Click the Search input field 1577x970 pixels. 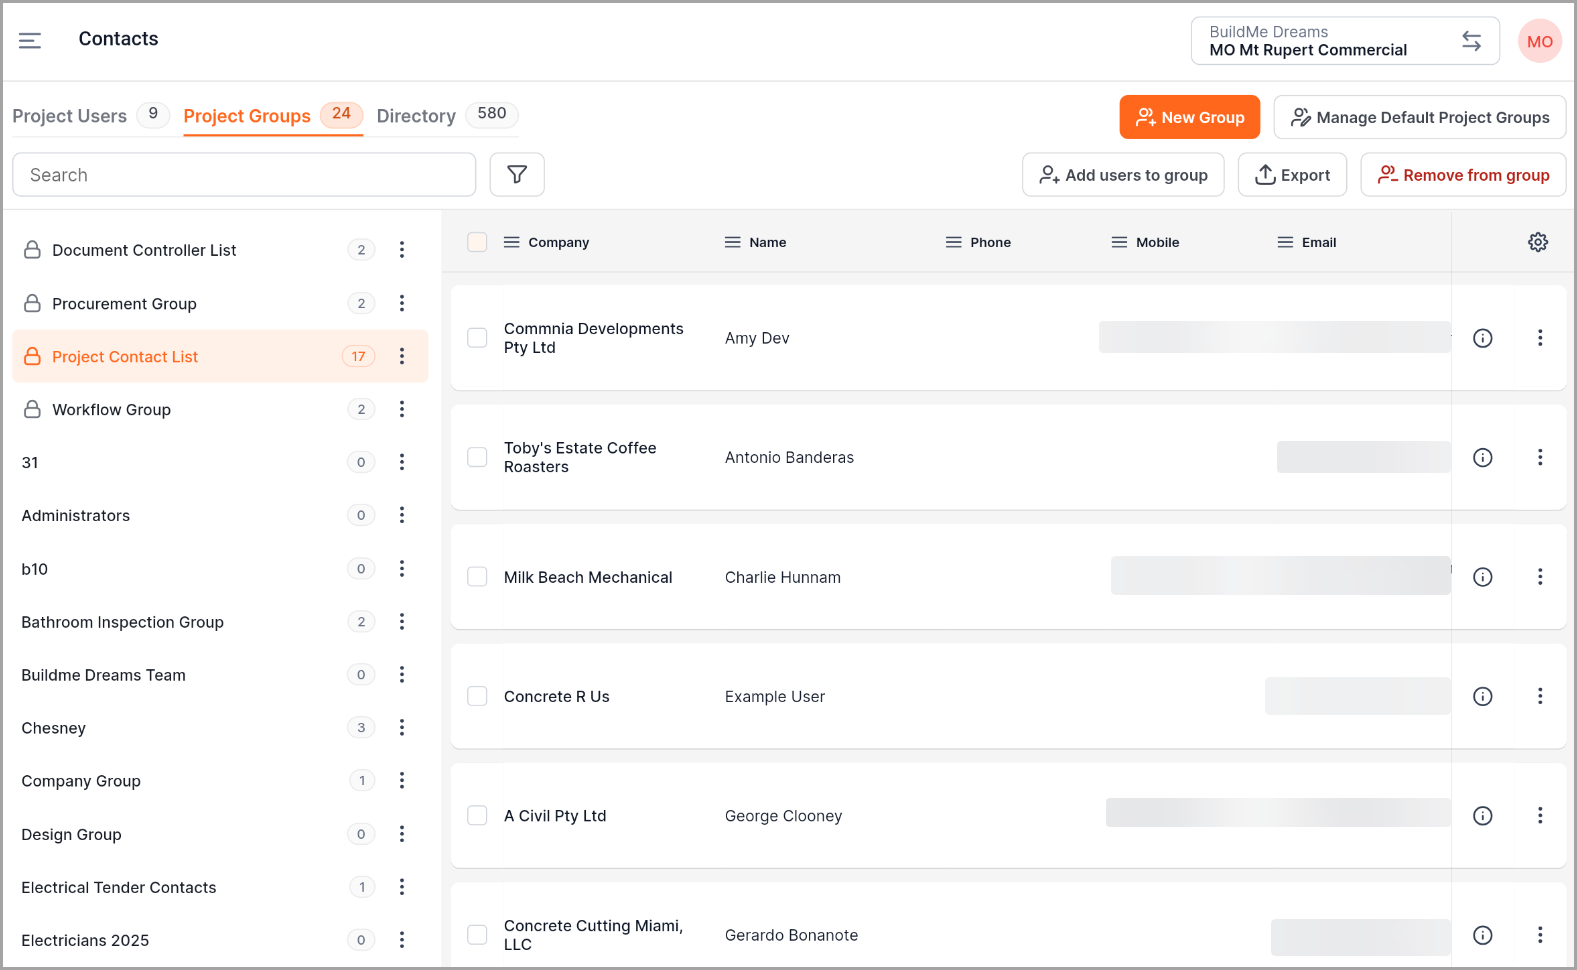point(244,175)
